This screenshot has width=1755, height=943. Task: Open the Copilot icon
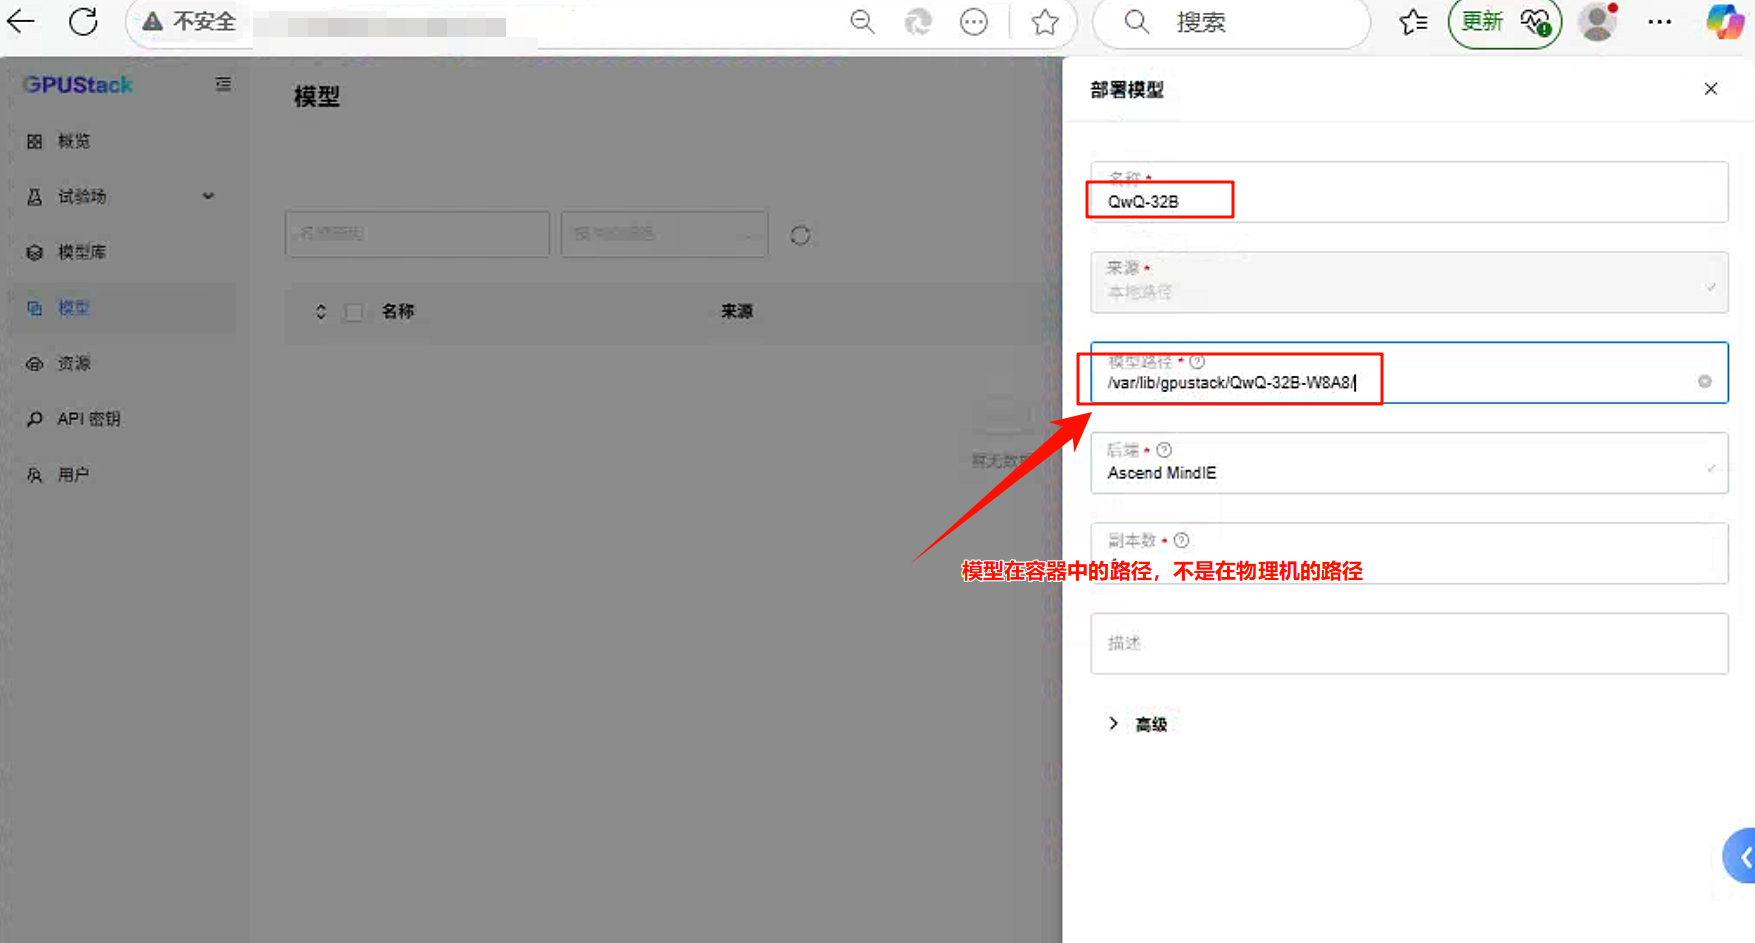coord(1724,21)
